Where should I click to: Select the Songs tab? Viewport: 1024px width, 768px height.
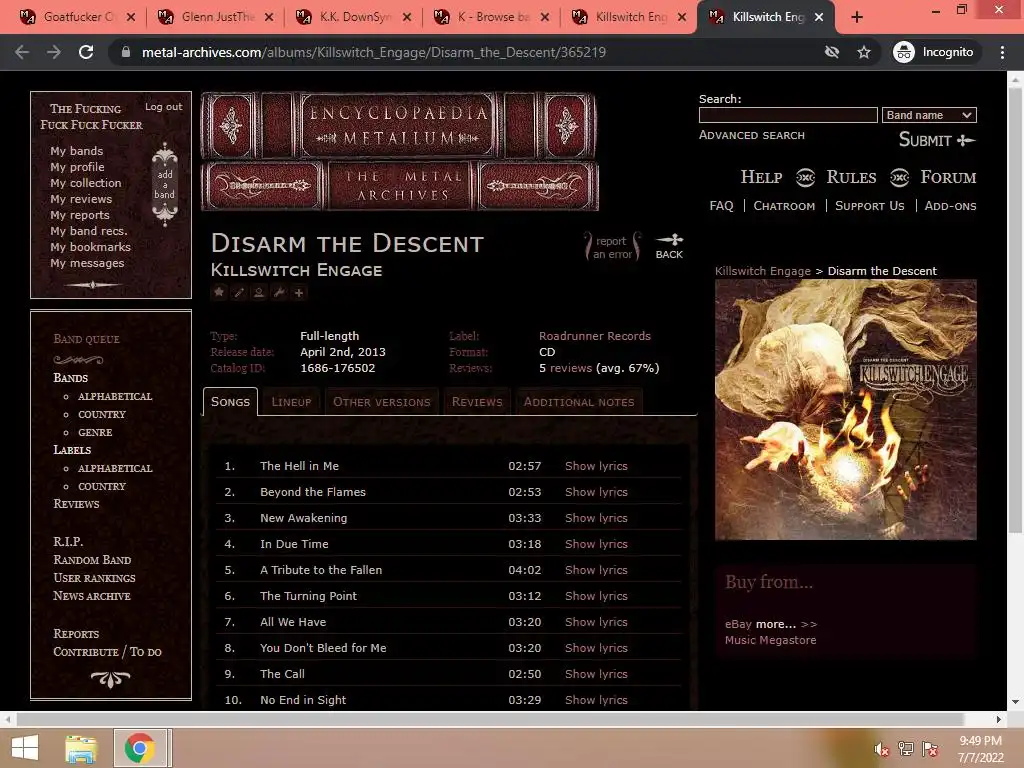pyautogui.click(x=230, y=402)
